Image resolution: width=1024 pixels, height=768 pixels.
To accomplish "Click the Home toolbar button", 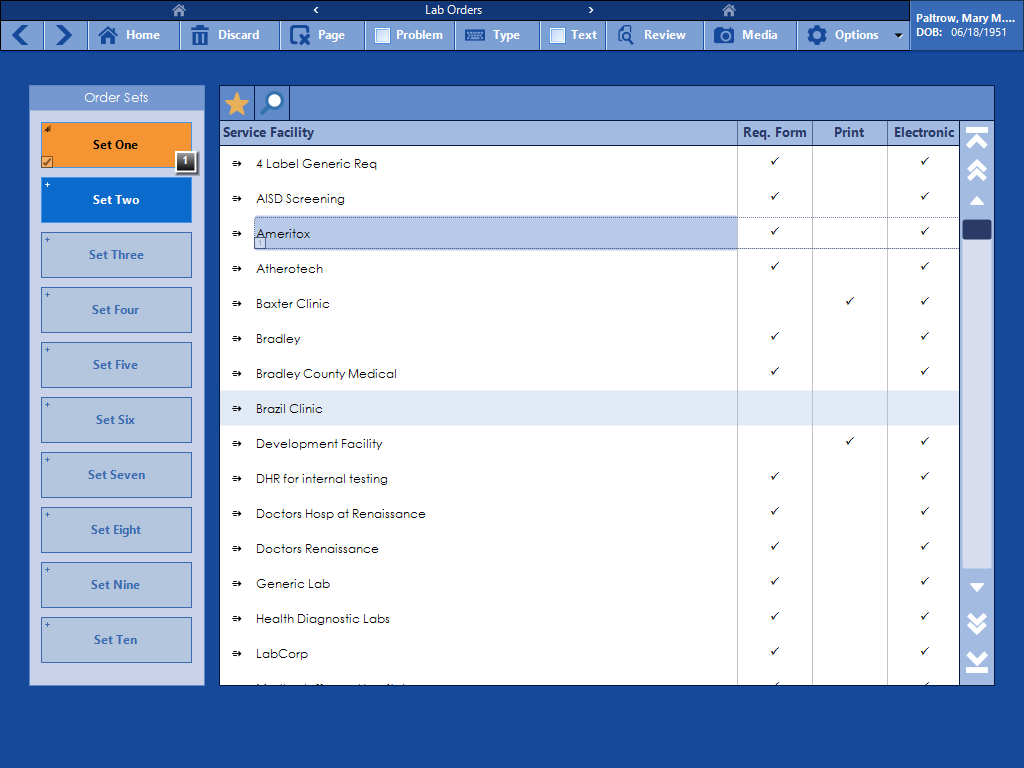I will pos(131,35).
